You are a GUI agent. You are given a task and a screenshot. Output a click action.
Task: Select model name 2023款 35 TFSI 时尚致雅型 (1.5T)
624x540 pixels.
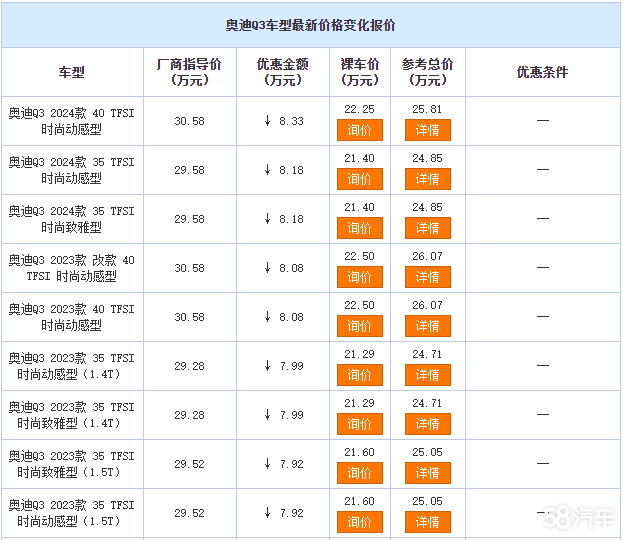point(72,464)
